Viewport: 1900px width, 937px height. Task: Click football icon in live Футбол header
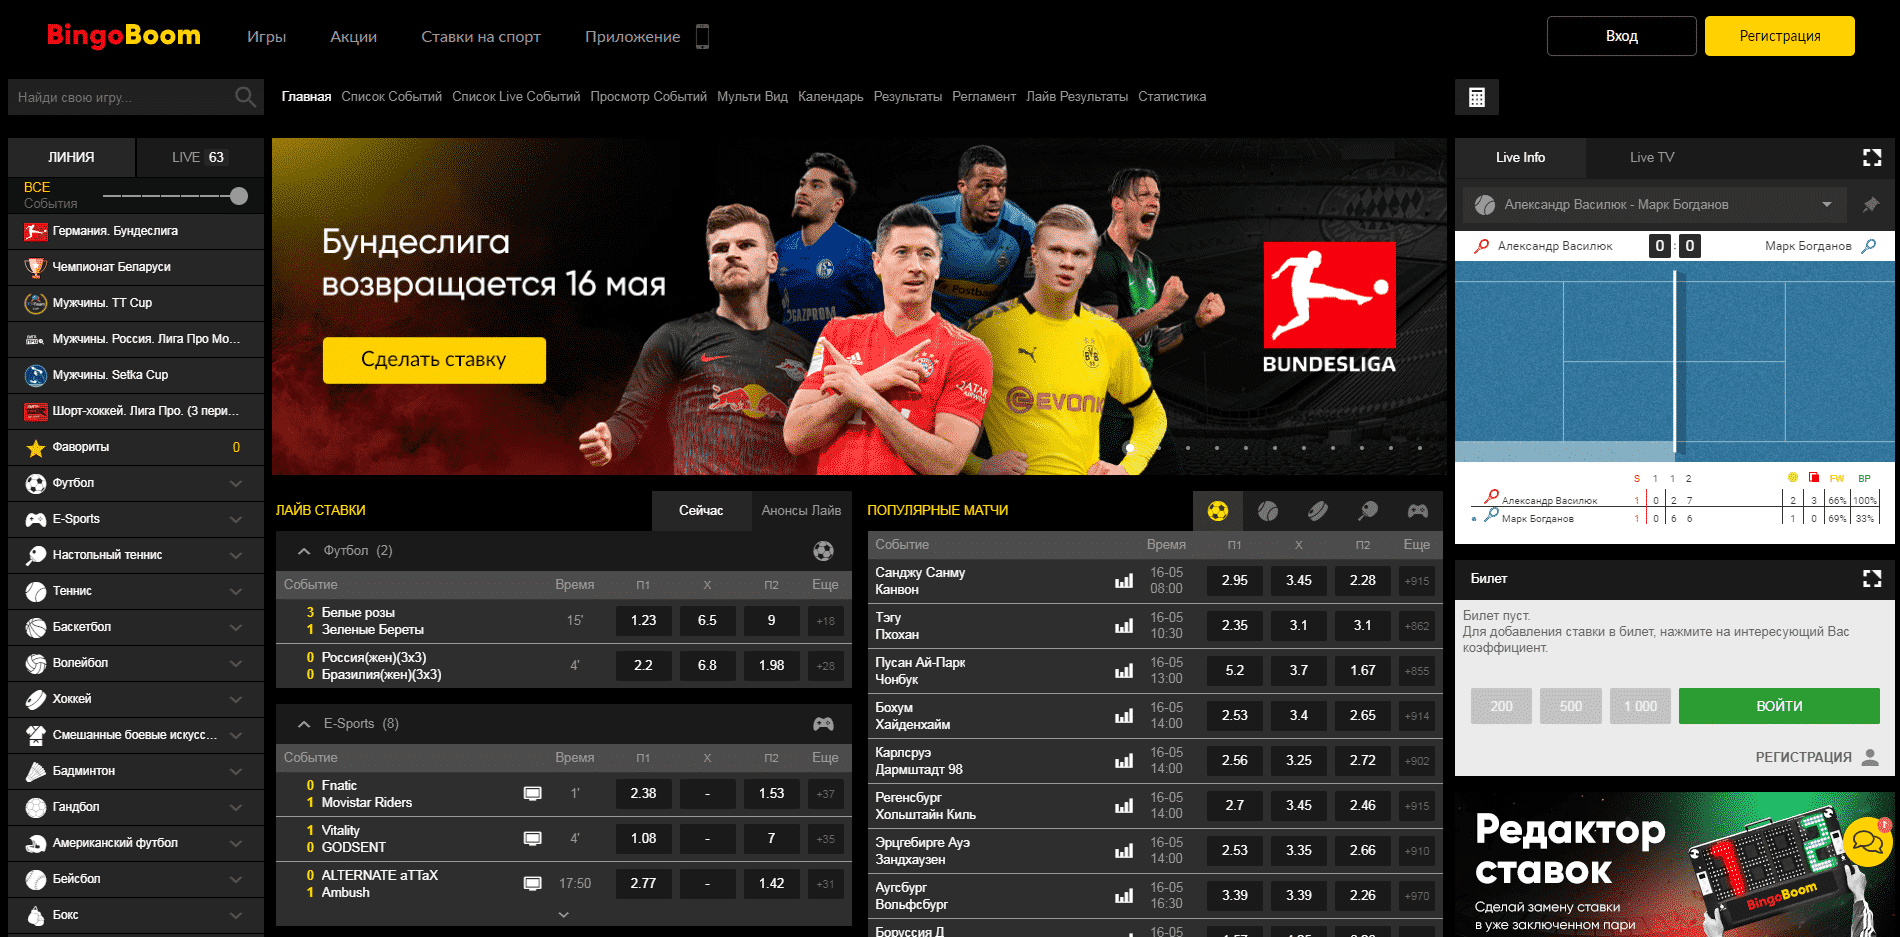(x=823, y=551)
